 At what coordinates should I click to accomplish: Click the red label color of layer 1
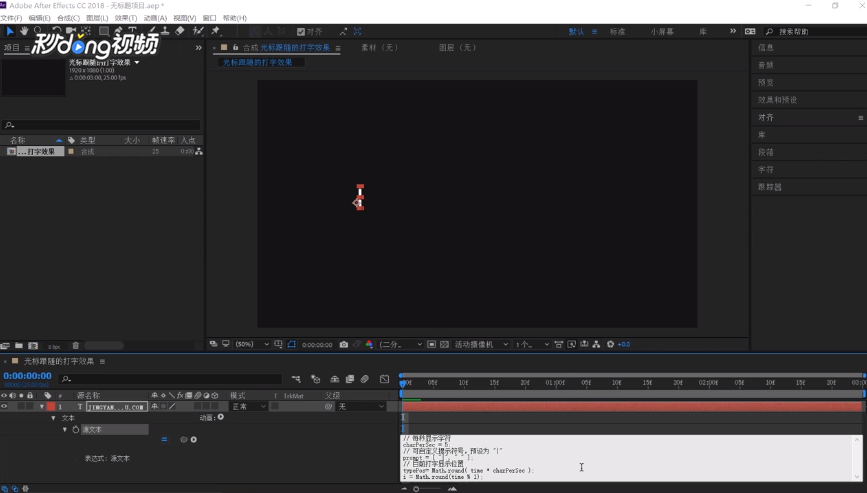pos(51,407)
